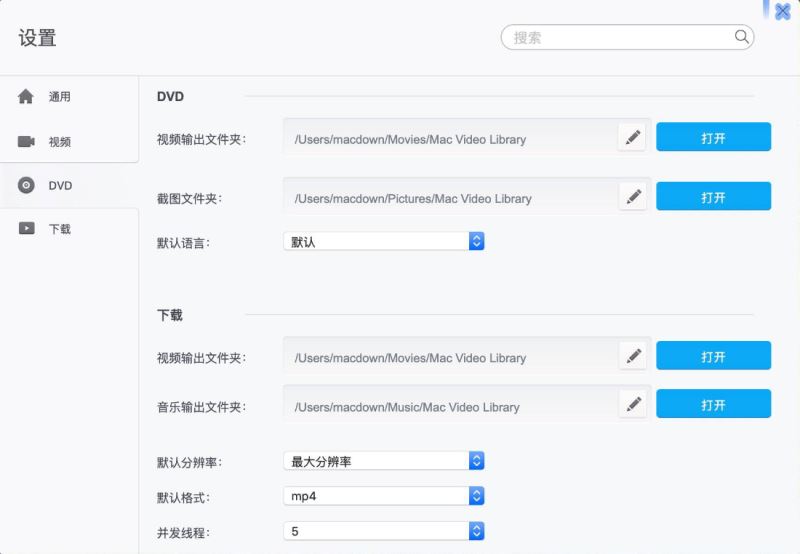Viewport: 800px width, 554px height.
Task: Click the 默认语言 label
Action: click(x=183, y=243)
